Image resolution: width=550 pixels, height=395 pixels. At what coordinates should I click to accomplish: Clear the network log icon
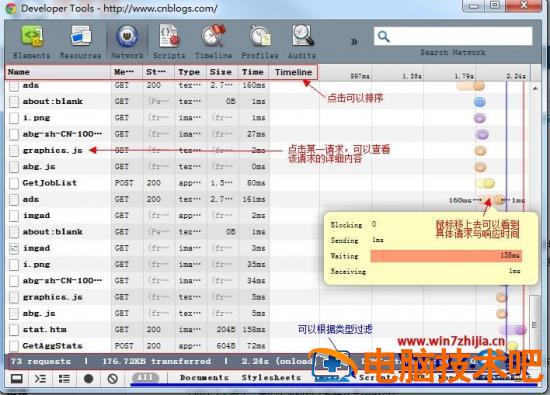tap(113, 379)
